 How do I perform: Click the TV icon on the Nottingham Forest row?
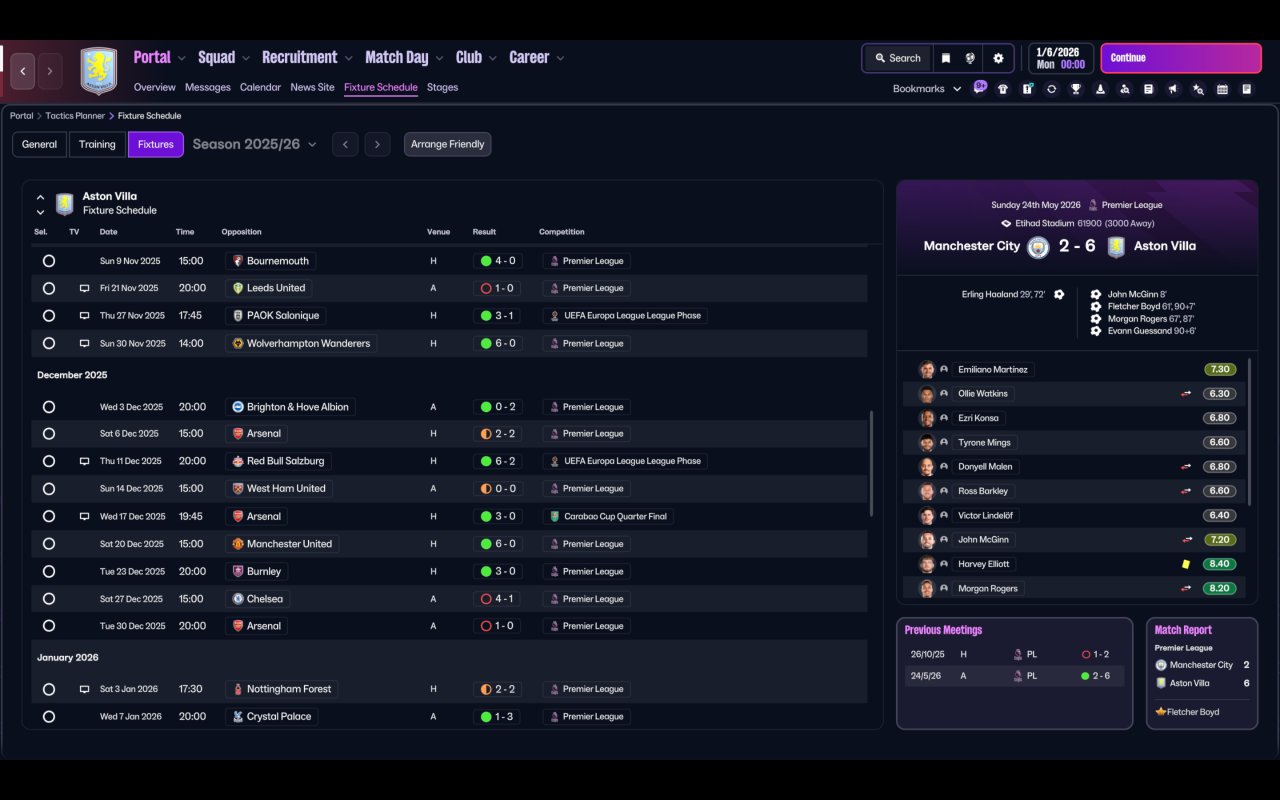pos(85,689)
